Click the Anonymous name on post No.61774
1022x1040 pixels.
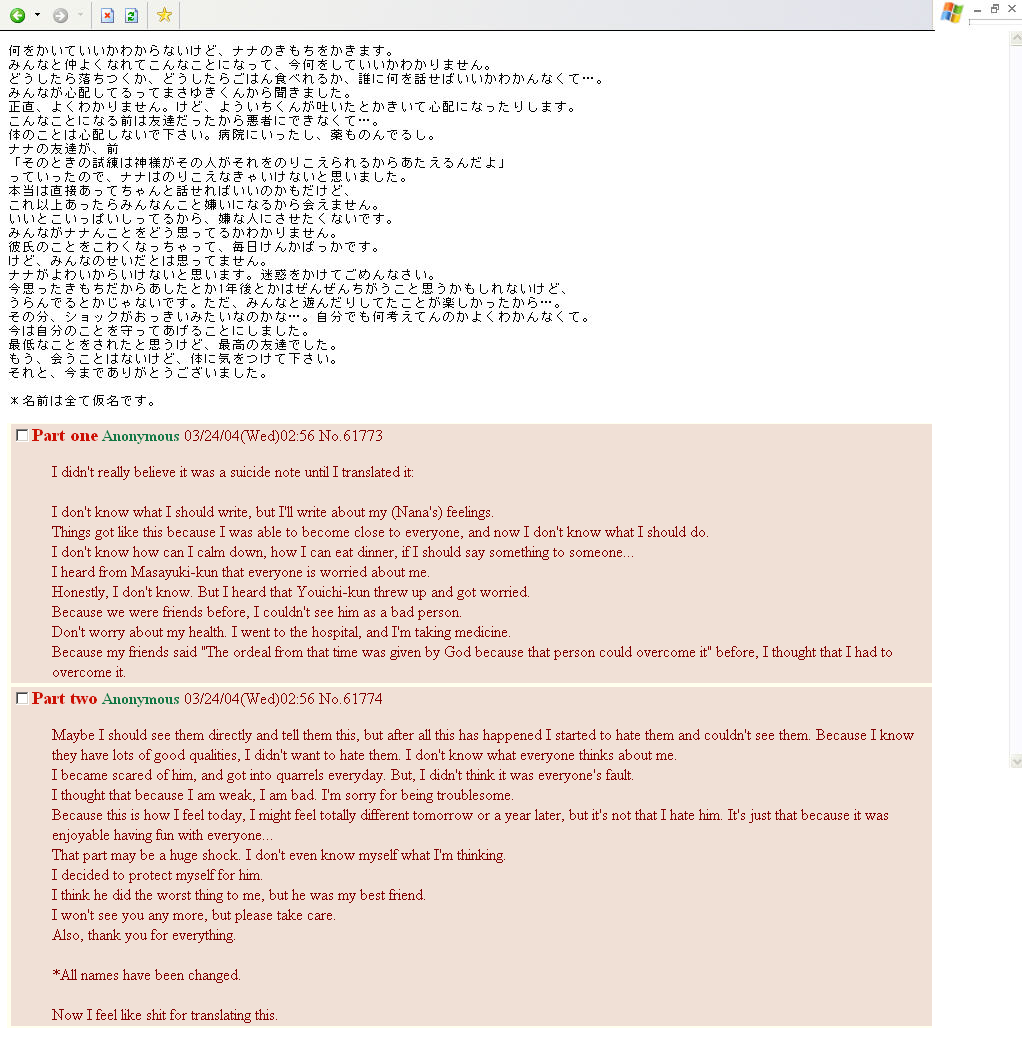(141, 699)
